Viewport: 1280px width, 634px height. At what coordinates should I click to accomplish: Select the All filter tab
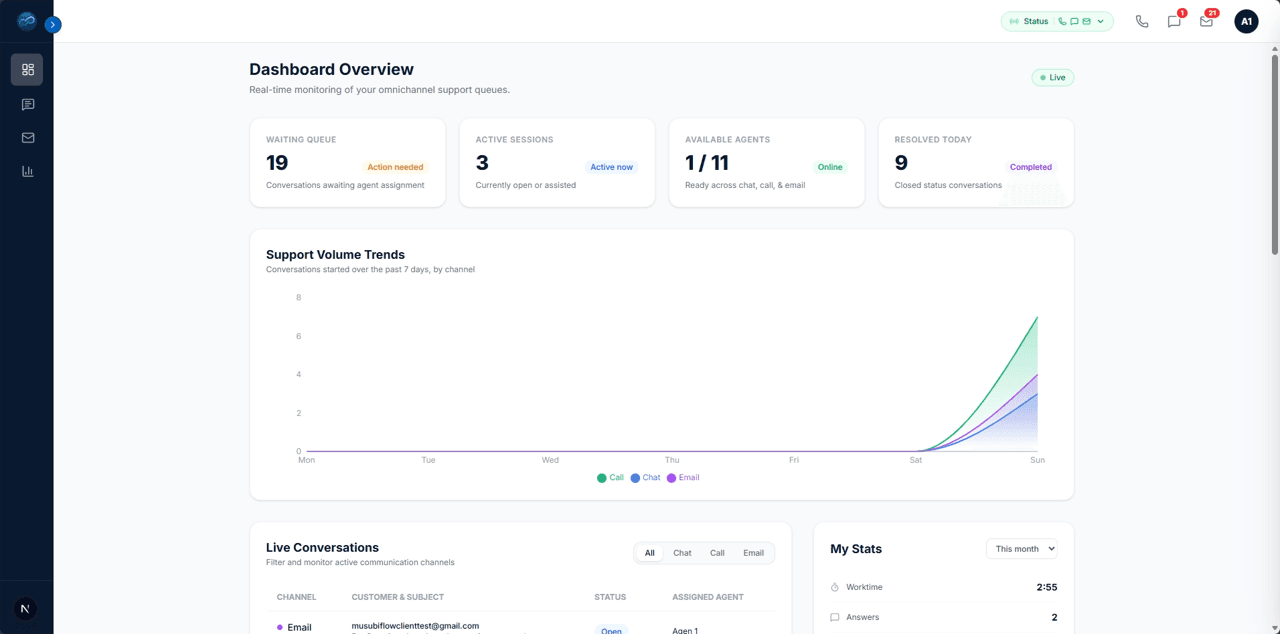(650, 553)
